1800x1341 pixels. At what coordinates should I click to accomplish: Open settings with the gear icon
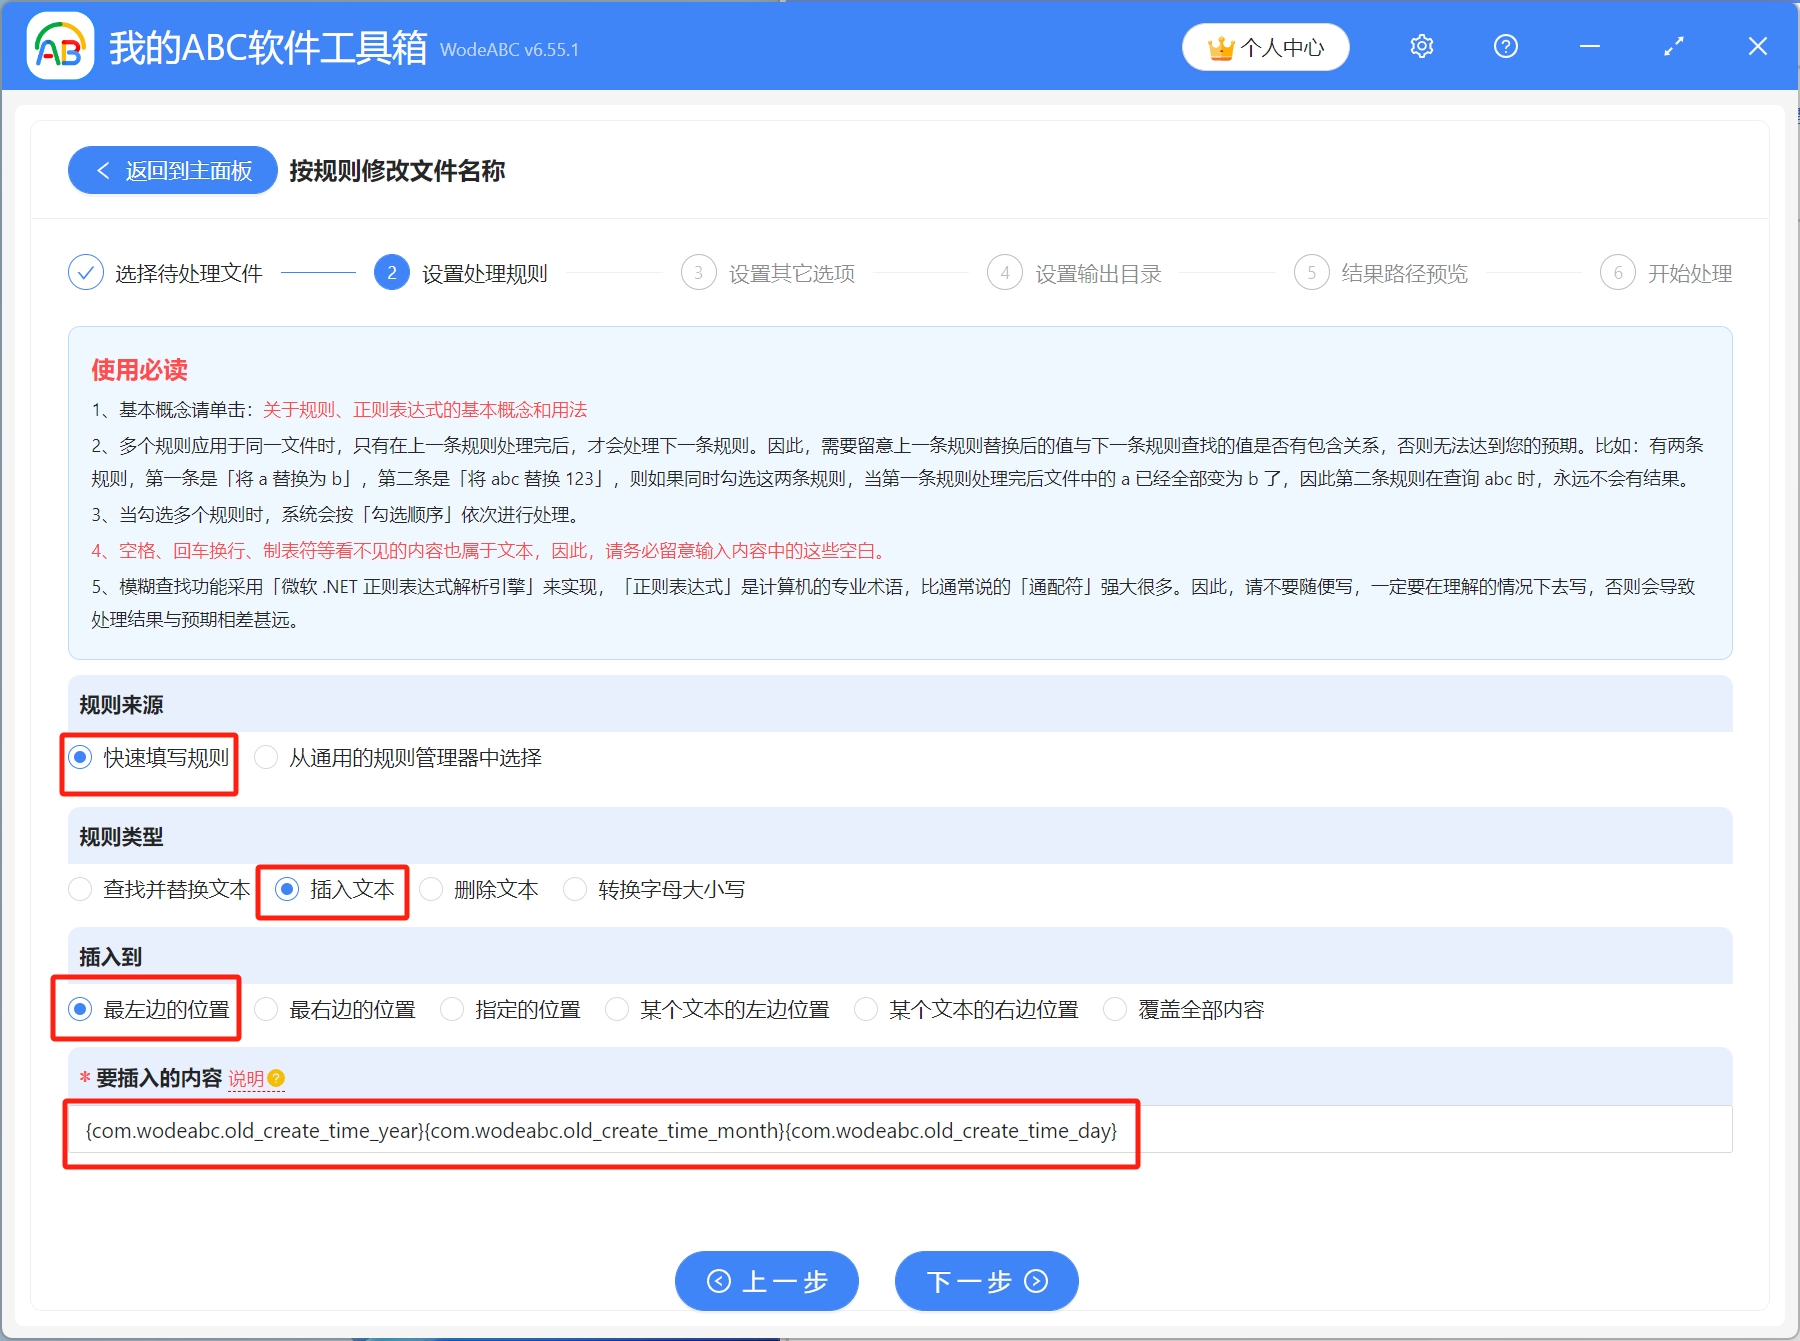pyautogui.click(x=1420, y=46)
